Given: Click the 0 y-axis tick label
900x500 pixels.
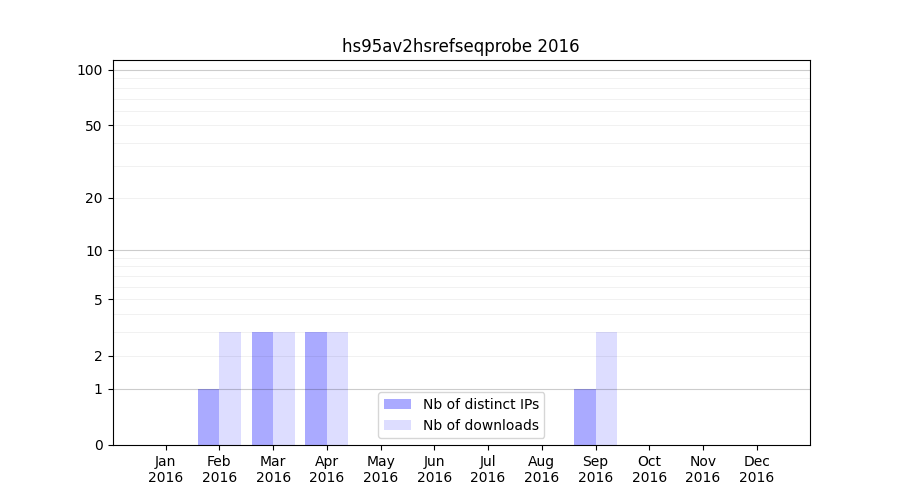Looking at the screenshot, I should [98, 445].
